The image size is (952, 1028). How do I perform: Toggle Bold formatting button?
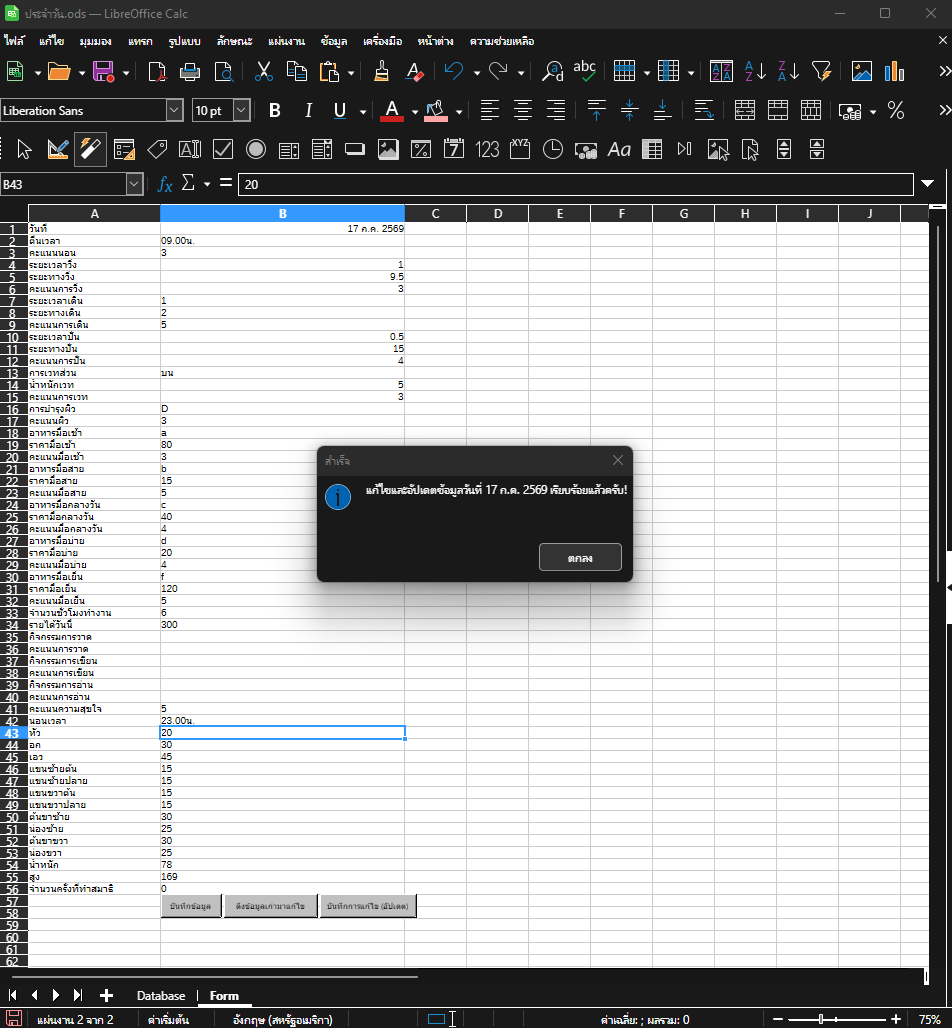(275, 111)
